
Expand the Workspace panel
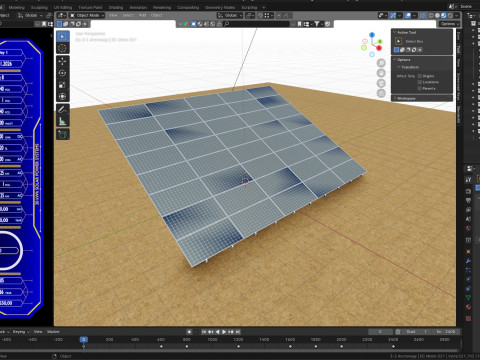pos(395,98)
